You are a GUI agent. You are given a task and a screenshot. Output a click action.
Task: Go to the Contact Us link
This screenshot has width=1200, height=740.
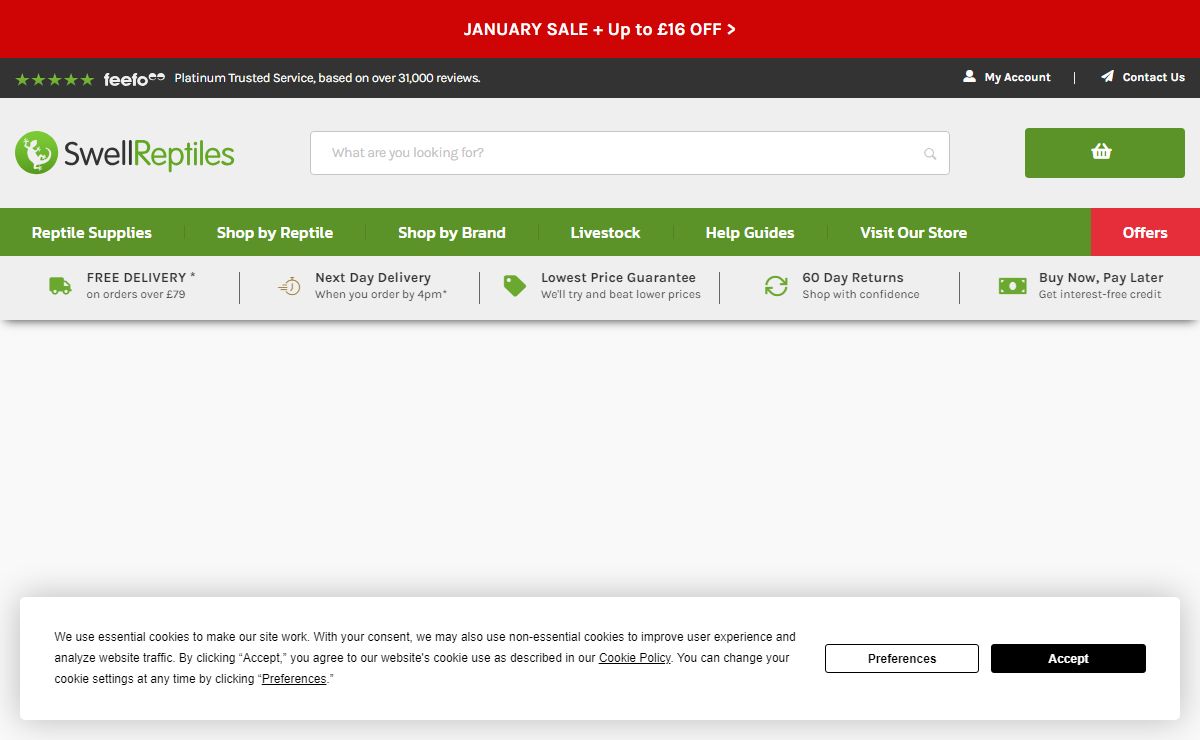[x=1153, y=77]
